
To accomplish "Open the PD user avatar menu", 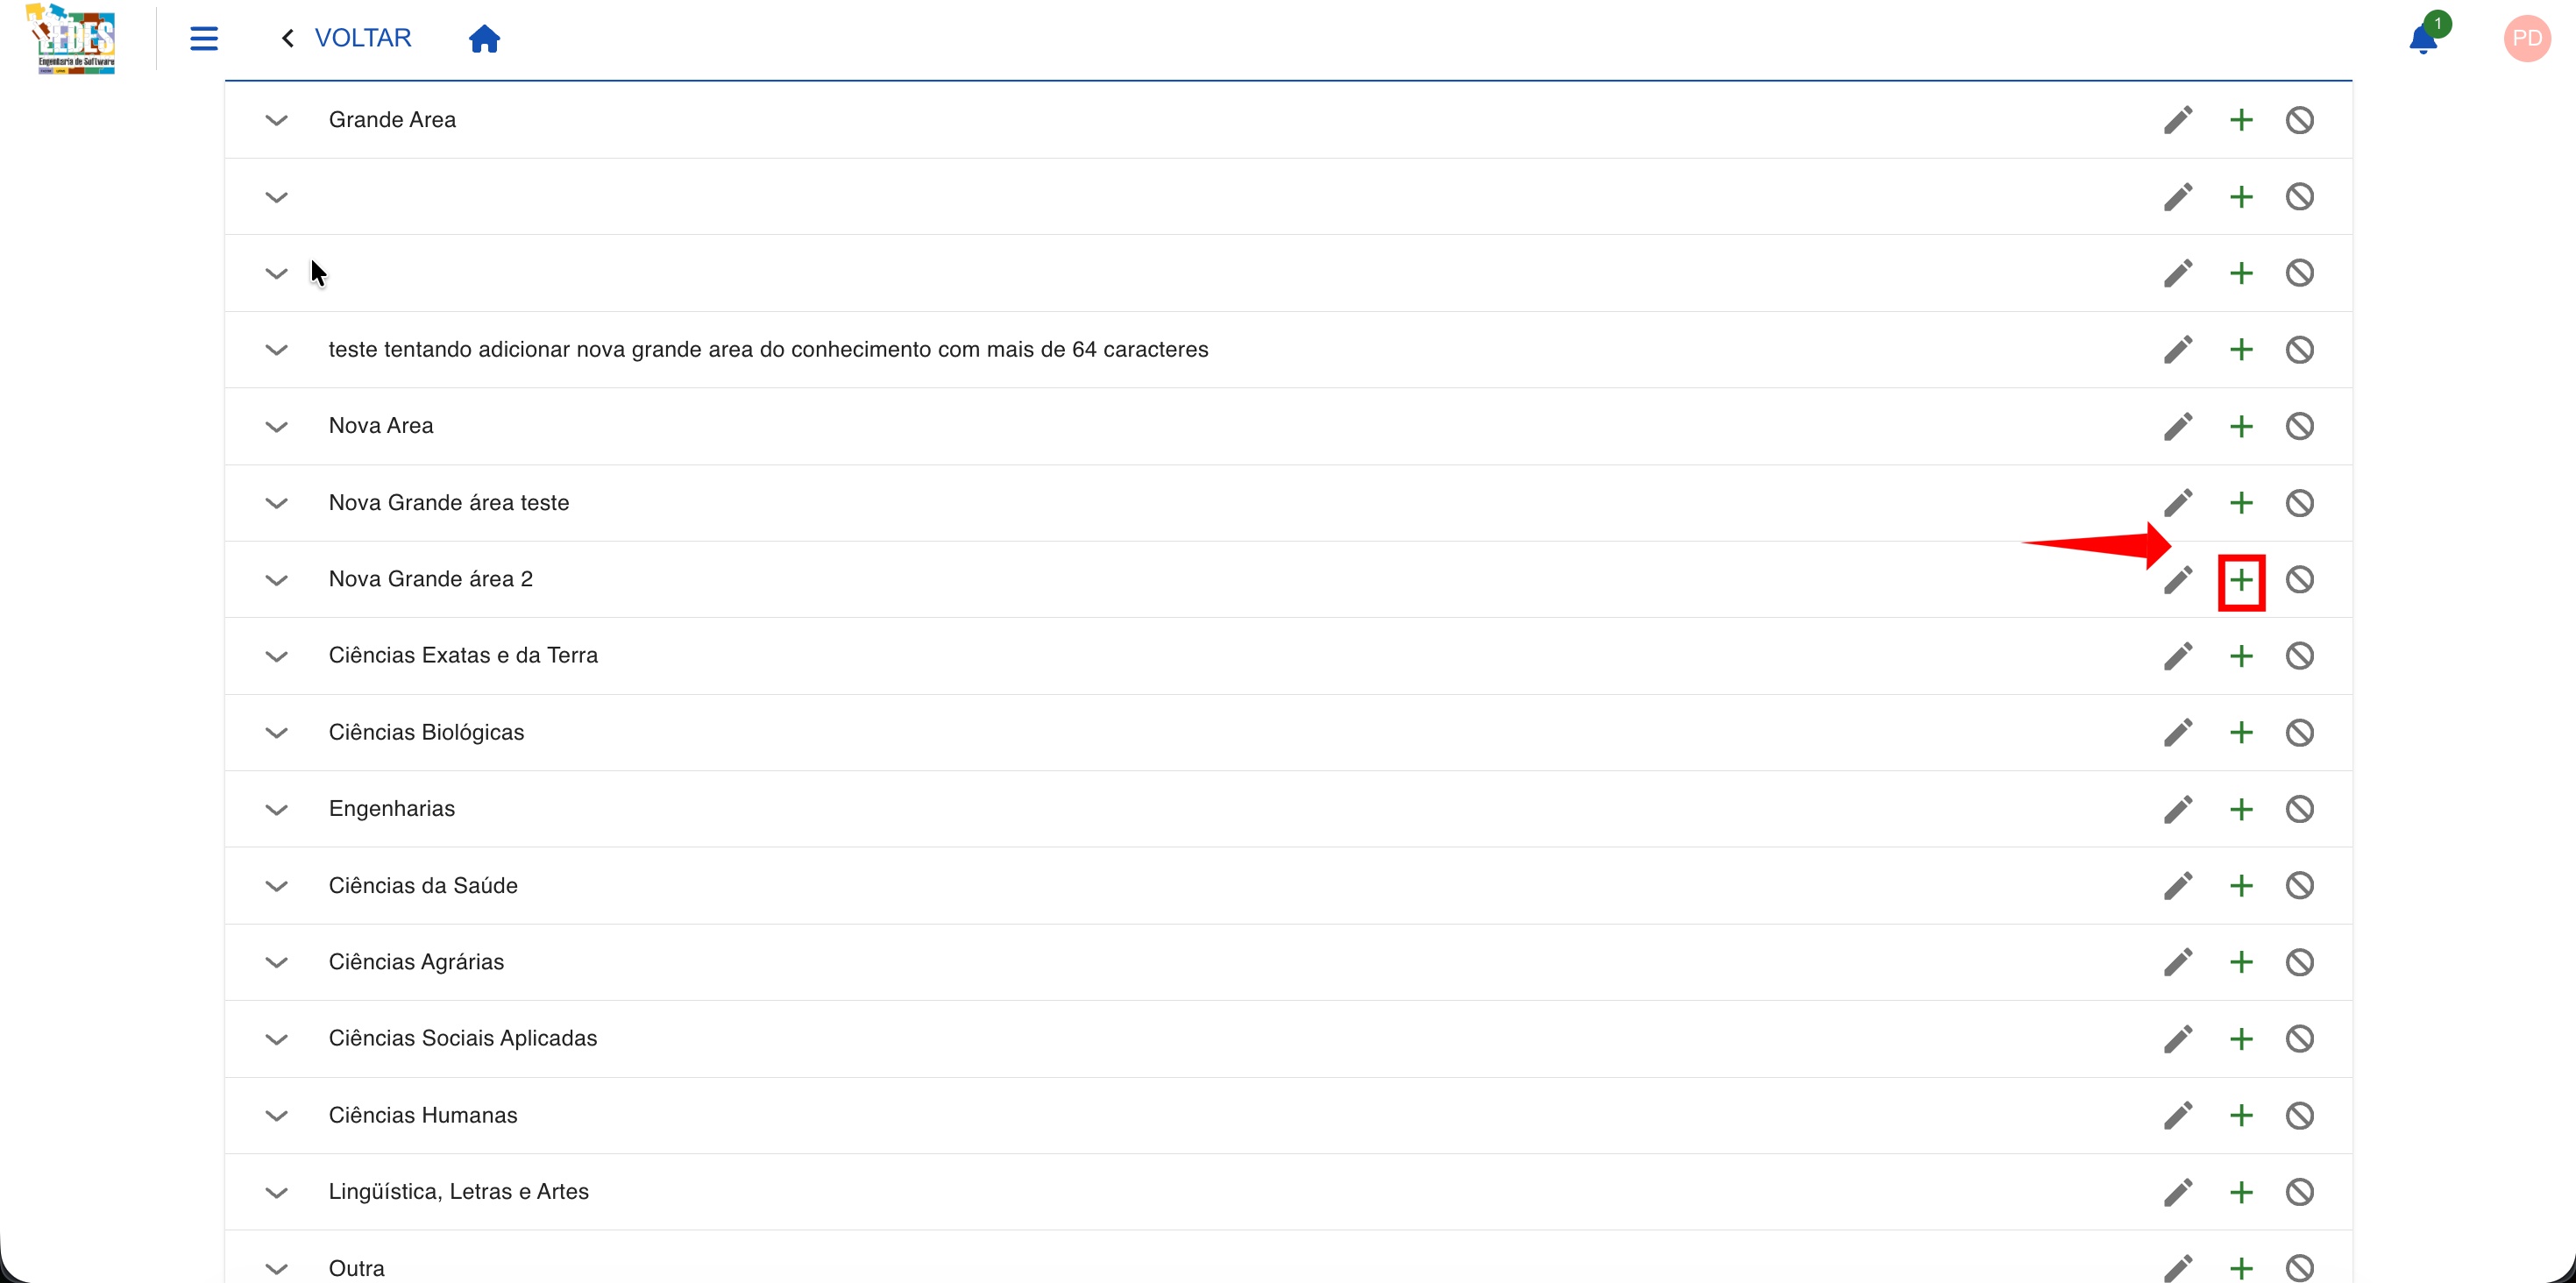I will click(2526, 38).
